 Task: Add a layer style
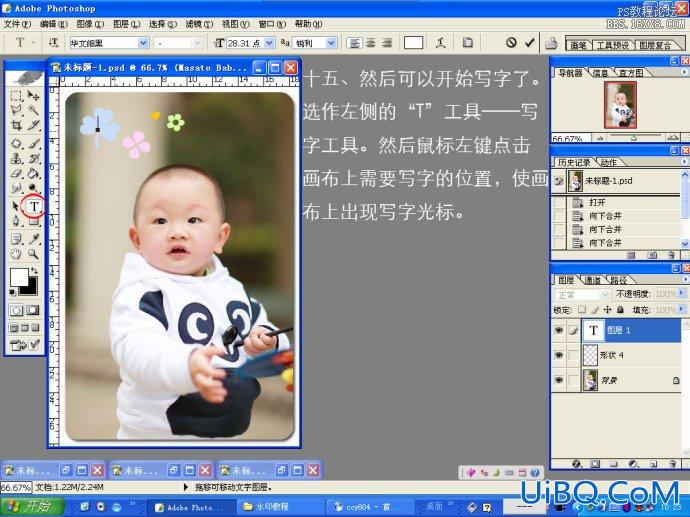576,464
